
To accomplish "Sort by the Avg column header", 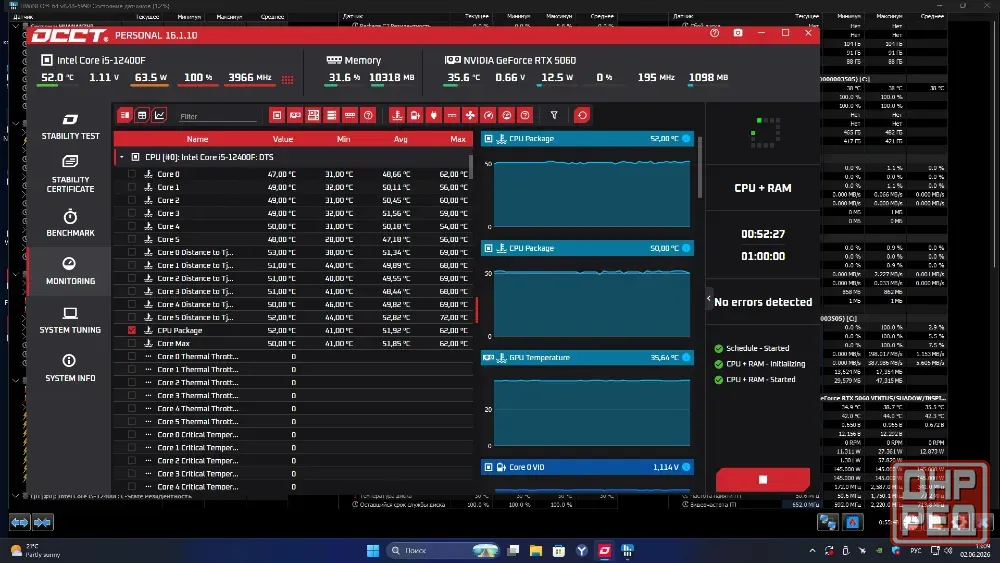I will point(401,139).
